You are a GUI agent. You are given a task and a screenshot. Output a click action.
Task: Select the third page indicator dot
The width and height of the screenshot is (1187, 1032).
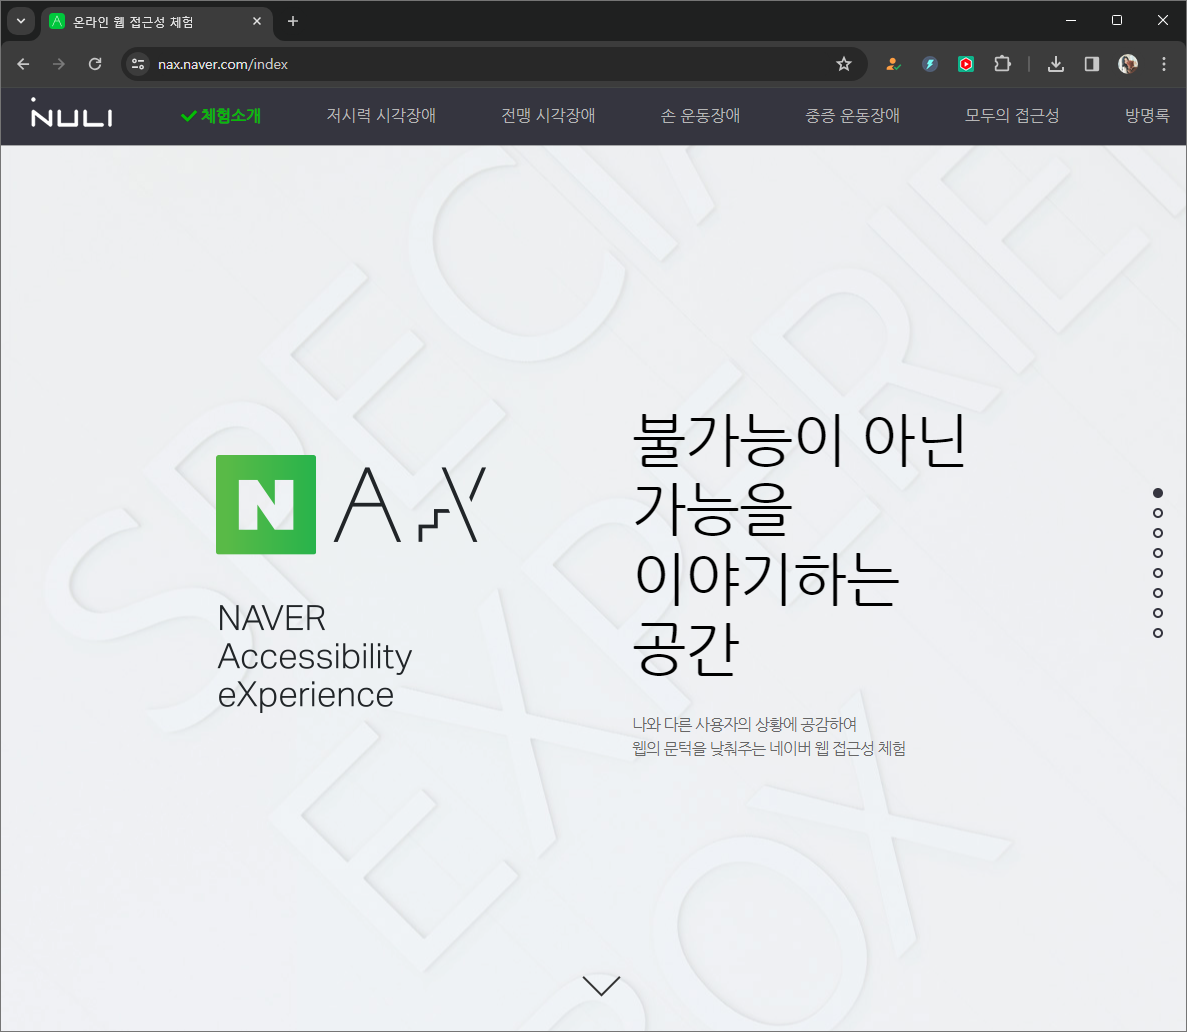pos(1157,533)
